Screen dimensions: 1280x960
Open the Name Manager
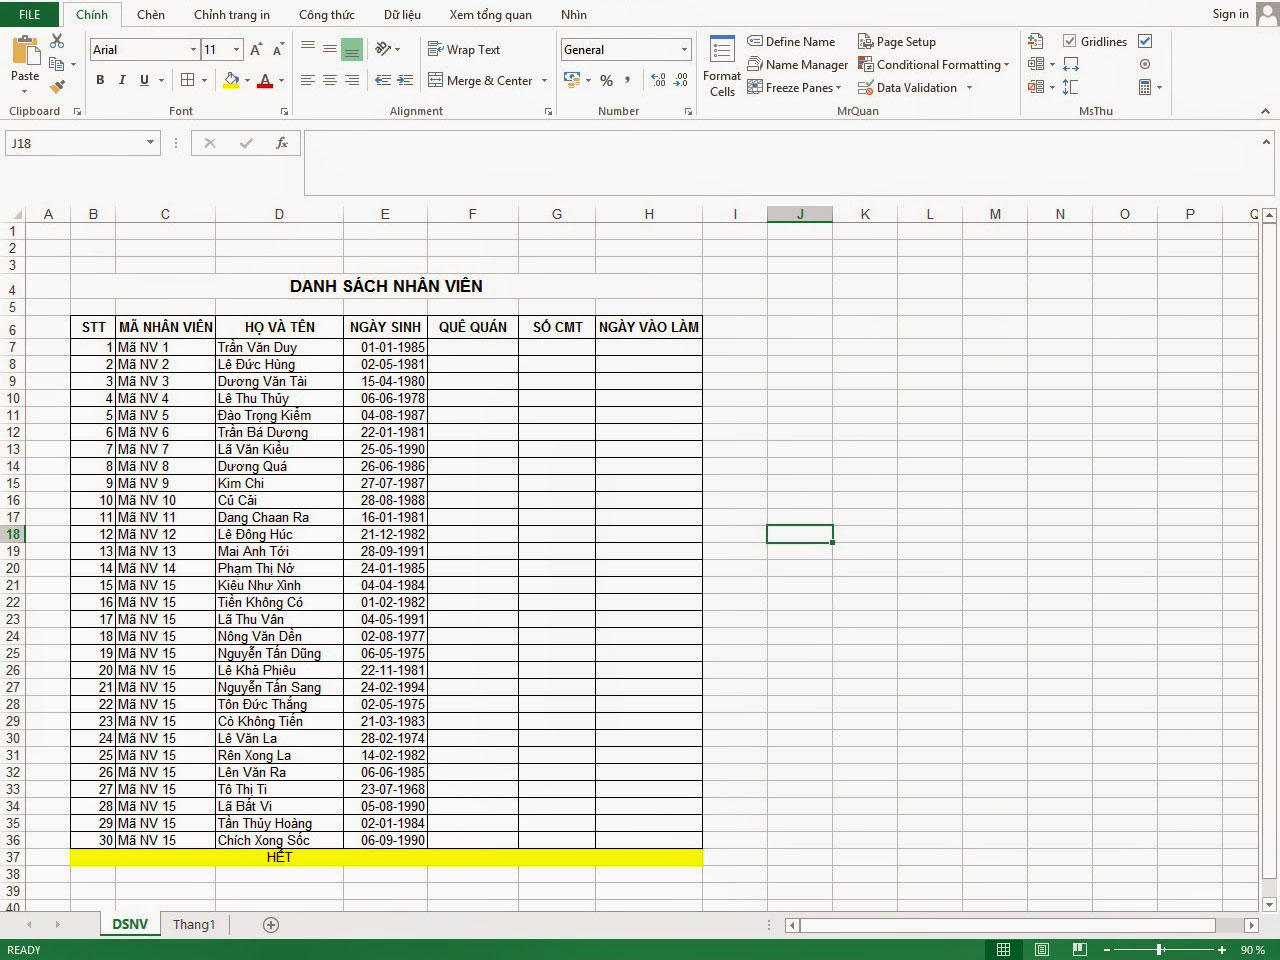click(798, 64)
